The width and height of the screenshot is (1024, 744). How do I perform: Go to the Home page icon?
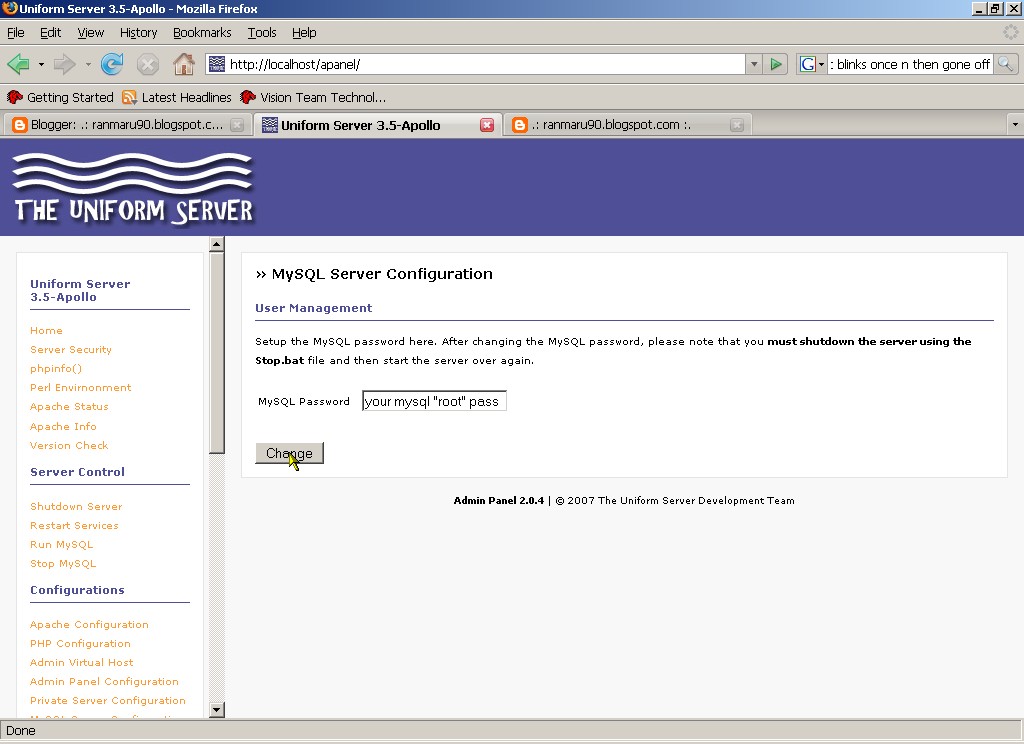[x=184, y=64]
